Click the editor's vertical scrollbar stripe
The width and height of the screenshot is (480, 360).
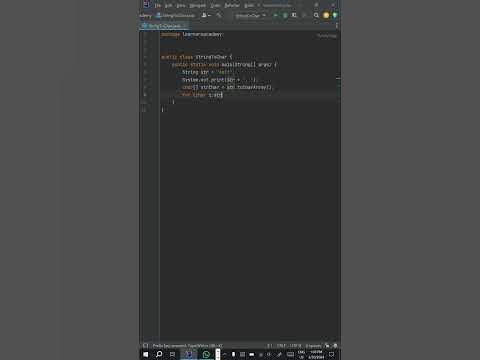[338, 78]
